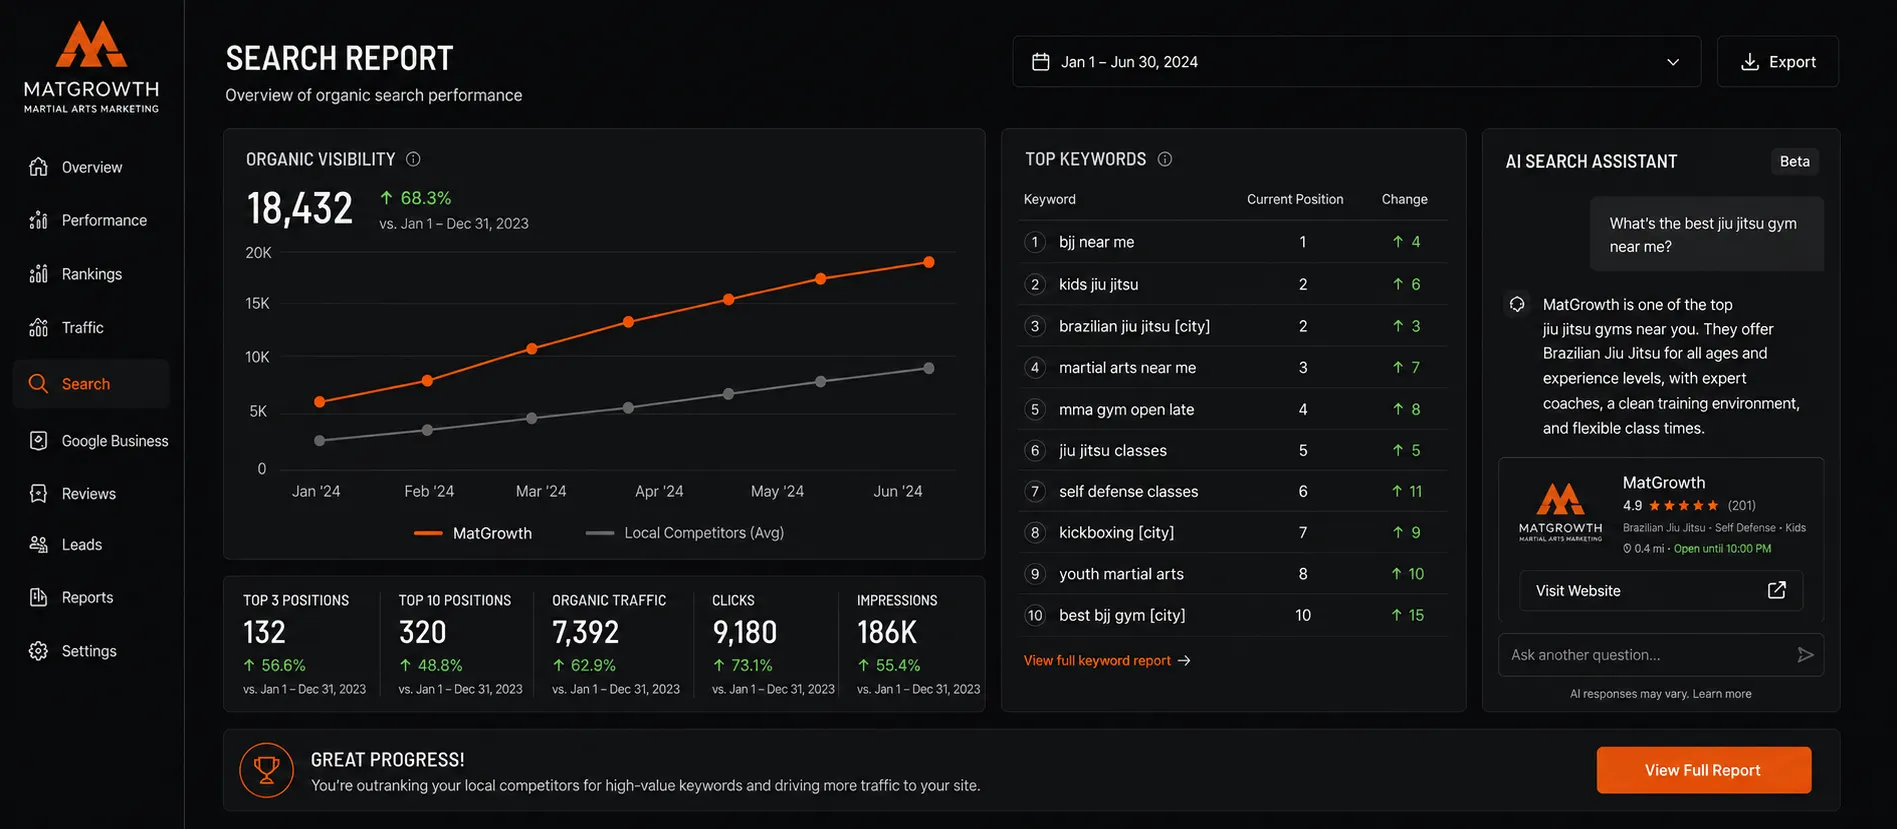
Task: Toggle the MatGrowth legend swatch
Action: tap(428, 533)
